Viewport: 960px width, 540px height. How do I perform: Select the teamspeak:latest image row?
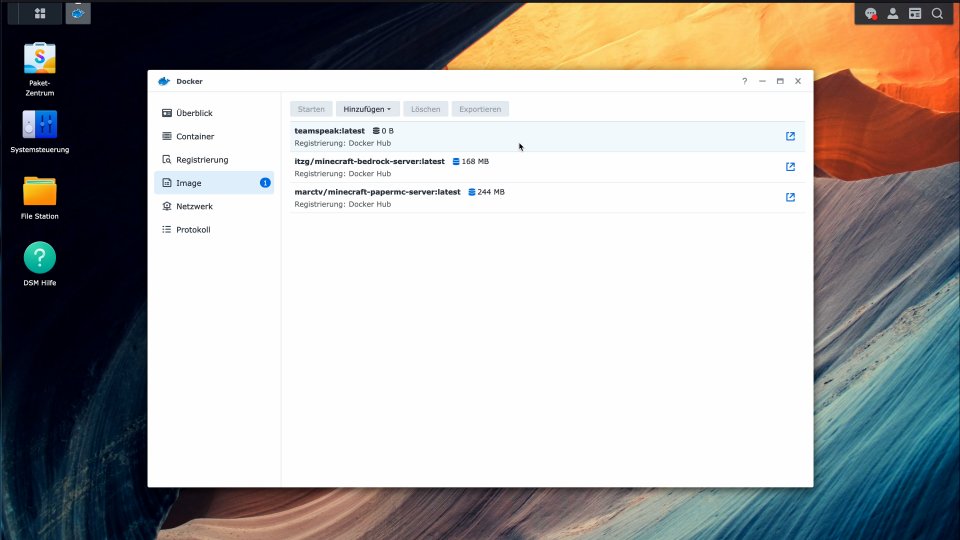point(547,137)
